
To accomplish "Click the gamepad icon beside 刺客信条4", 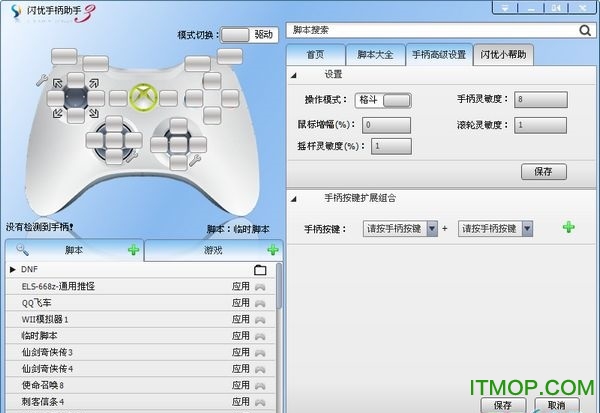I will click(x=260, y=402).
